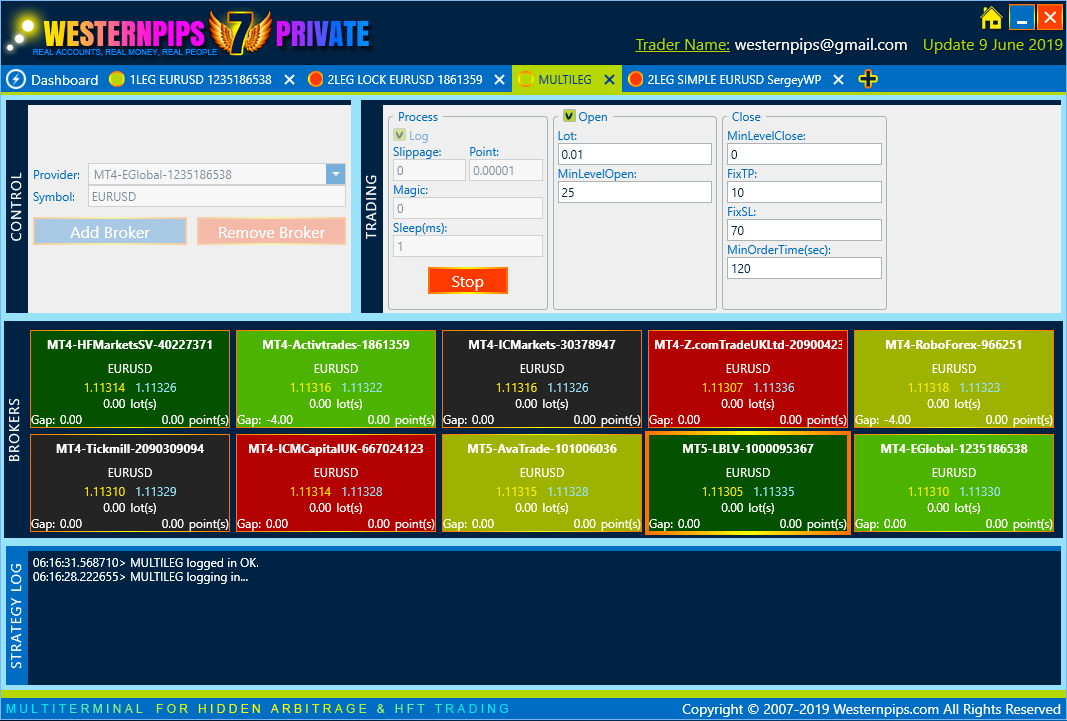Viewport: 1067px width, 721px height.
Task: Click the Slippage input field
Action: [x=429, y=170]
